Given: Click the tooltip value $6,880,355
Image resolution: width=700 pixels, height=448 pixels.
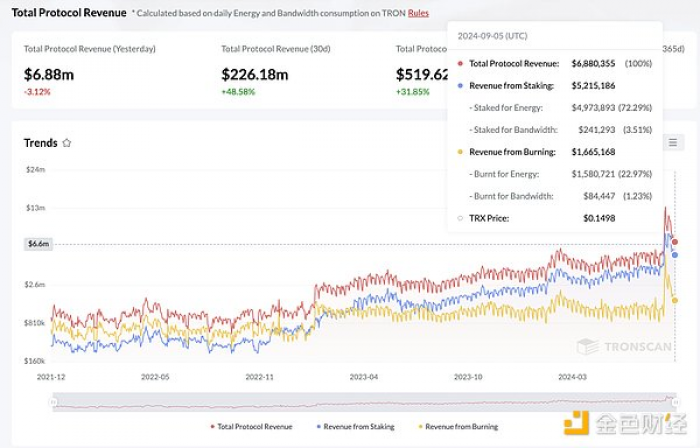Looking at the screenshot, I should pyautogui.click(x=593, y=64).
